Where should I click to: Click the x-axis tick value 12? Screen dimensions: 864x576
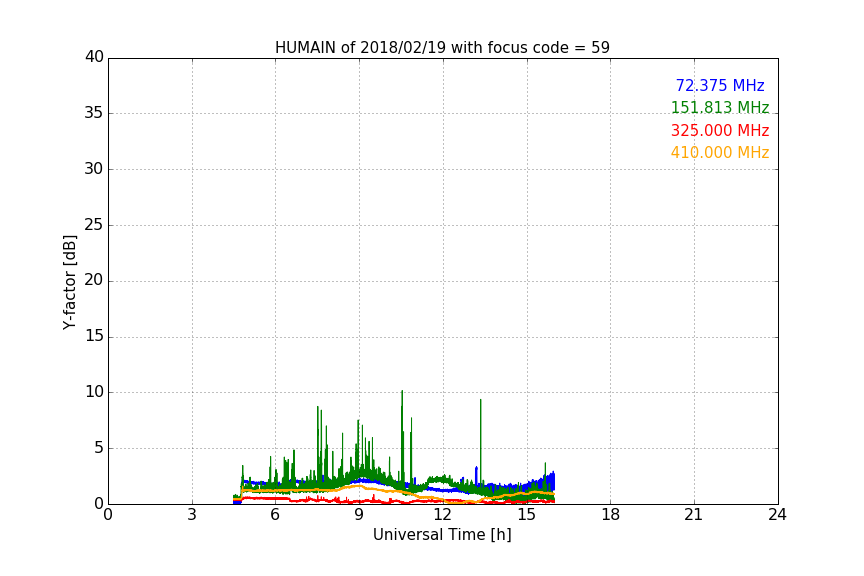442,515
